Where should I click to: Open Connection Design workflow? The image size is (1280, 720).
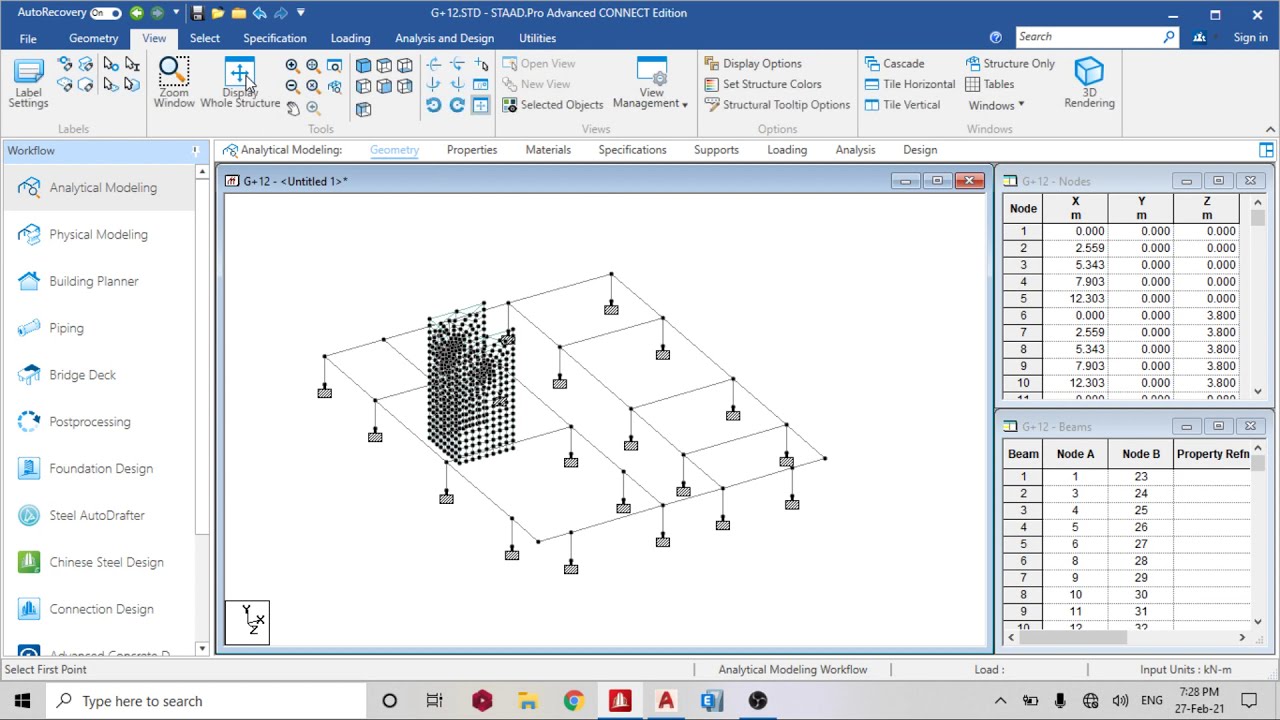point(100,609)
